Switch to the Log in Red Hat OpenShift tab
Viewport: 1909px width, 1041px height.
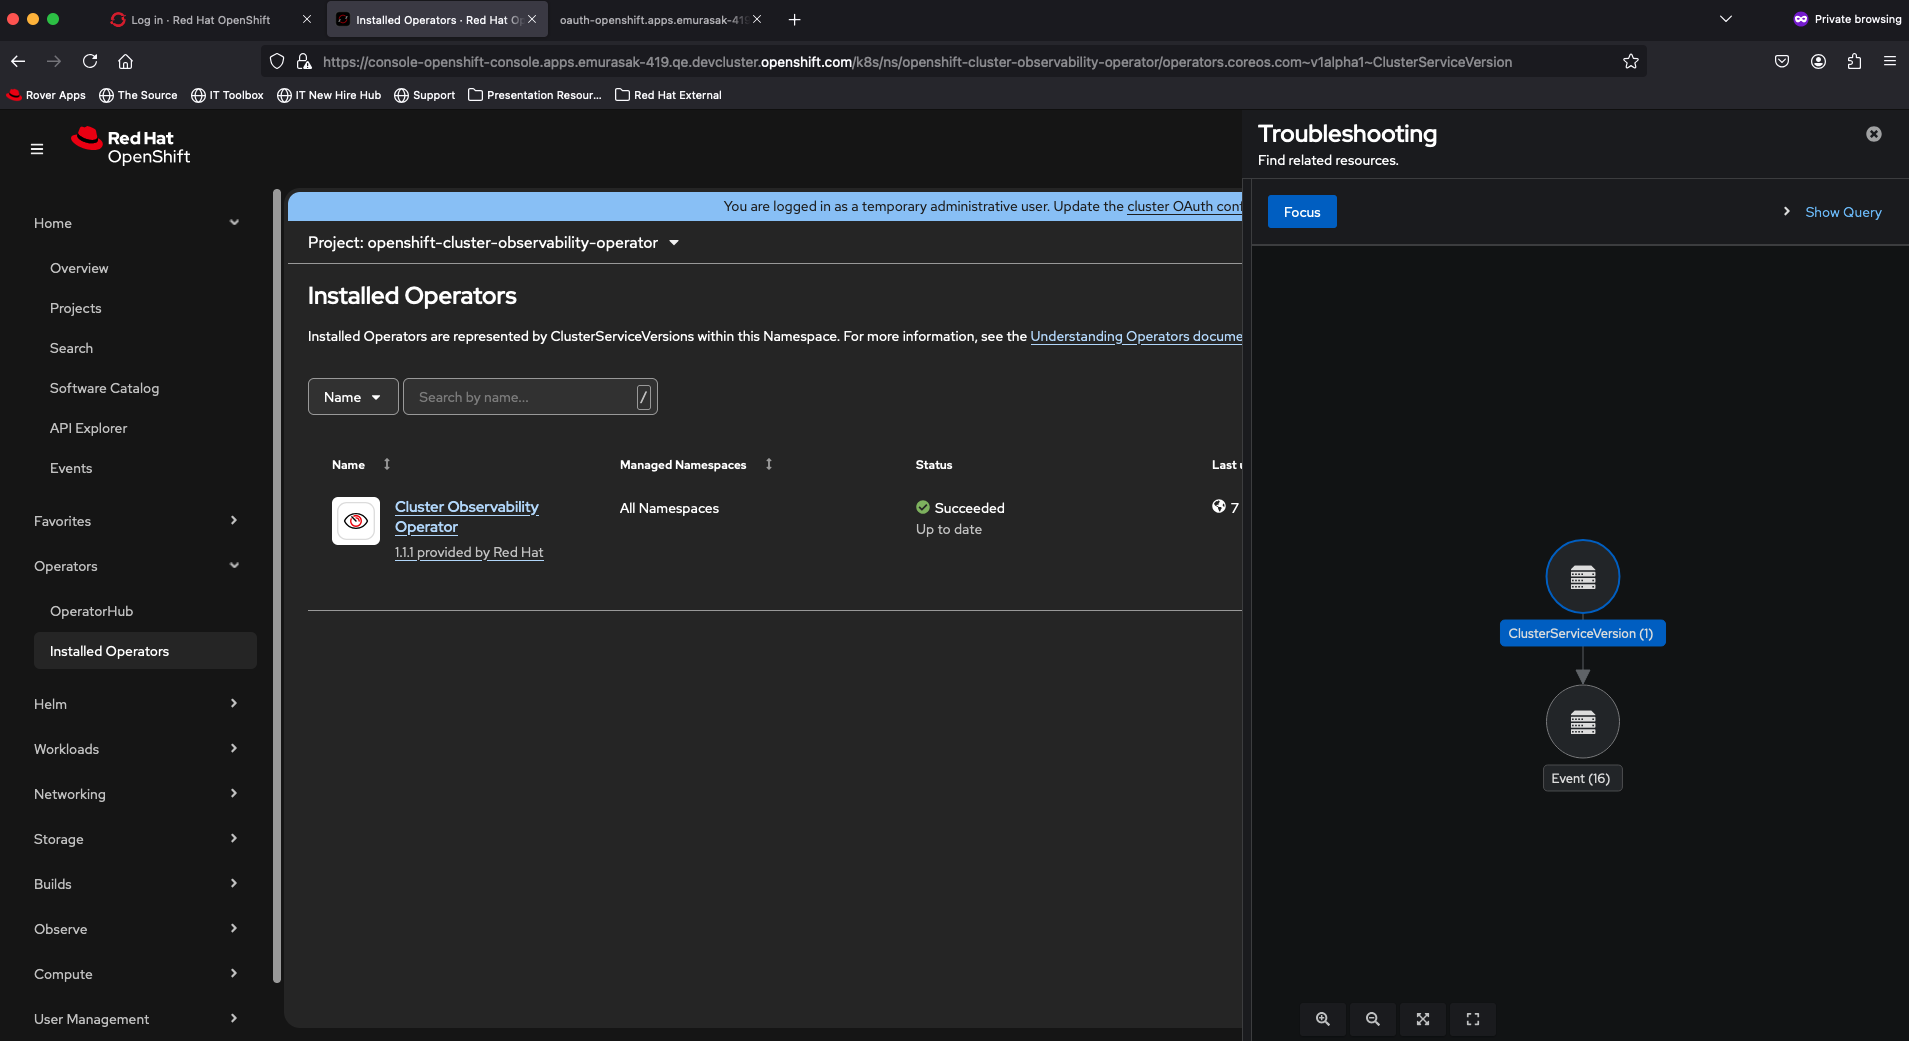tap(200, 20)
